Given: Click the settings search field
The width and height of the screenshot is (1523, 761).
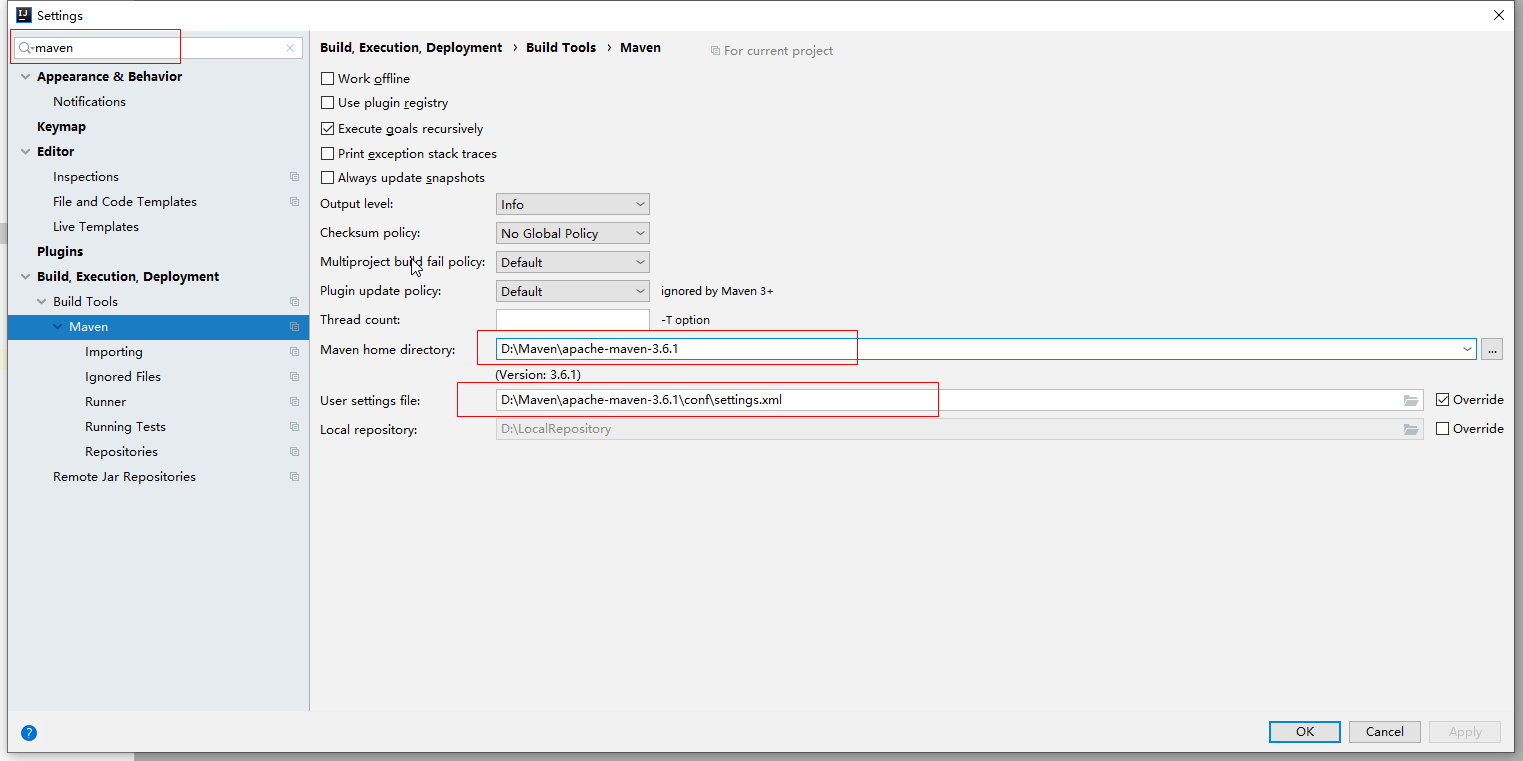Looking at the screenshot, I should pos(160,48).
